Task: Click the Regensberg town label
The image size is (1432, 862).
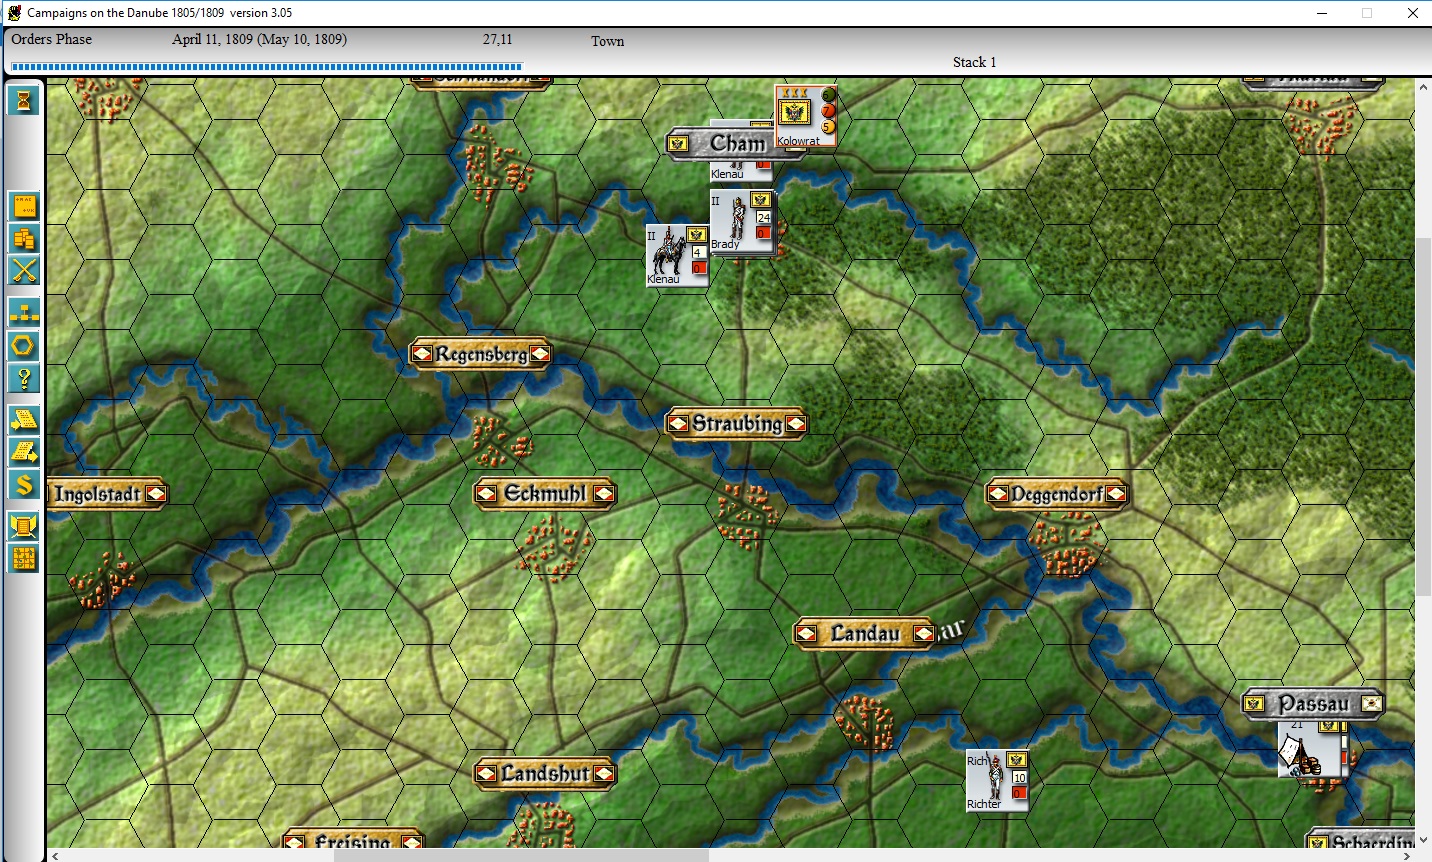Action: point(480,354)
